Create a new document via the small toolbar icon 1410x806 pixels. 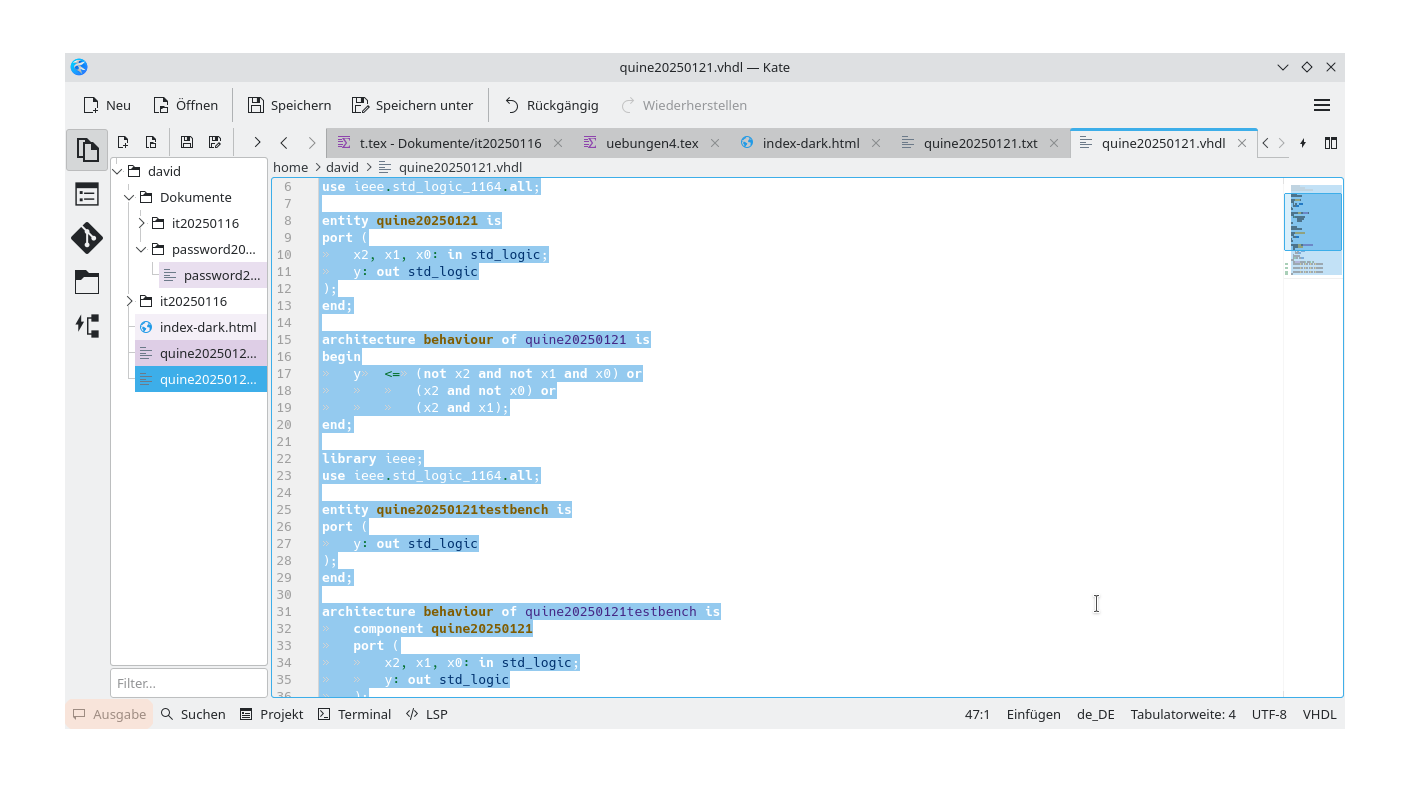point(123,142)
